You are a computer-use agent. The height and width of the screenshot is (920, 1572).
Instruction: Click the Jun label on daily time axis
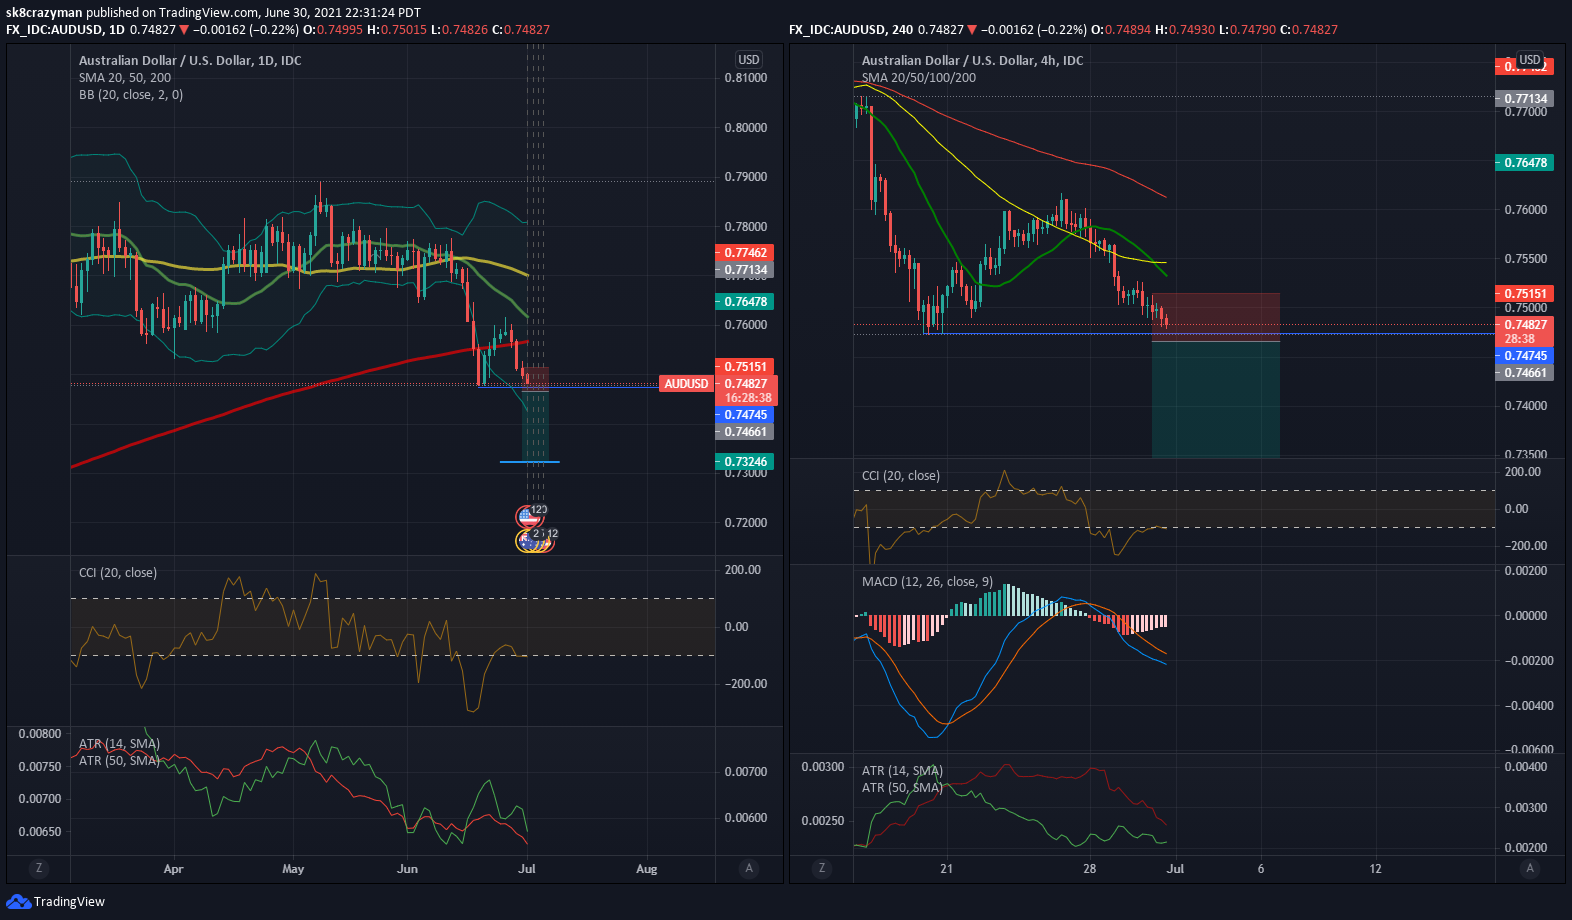407,868
